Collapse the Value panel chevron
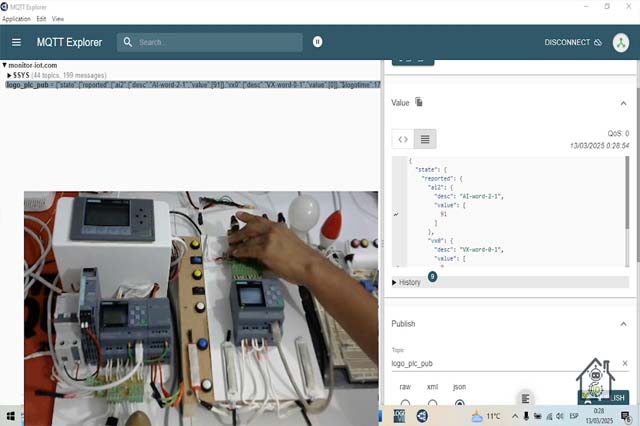This screenshot has height=426, width=640. 624,102
